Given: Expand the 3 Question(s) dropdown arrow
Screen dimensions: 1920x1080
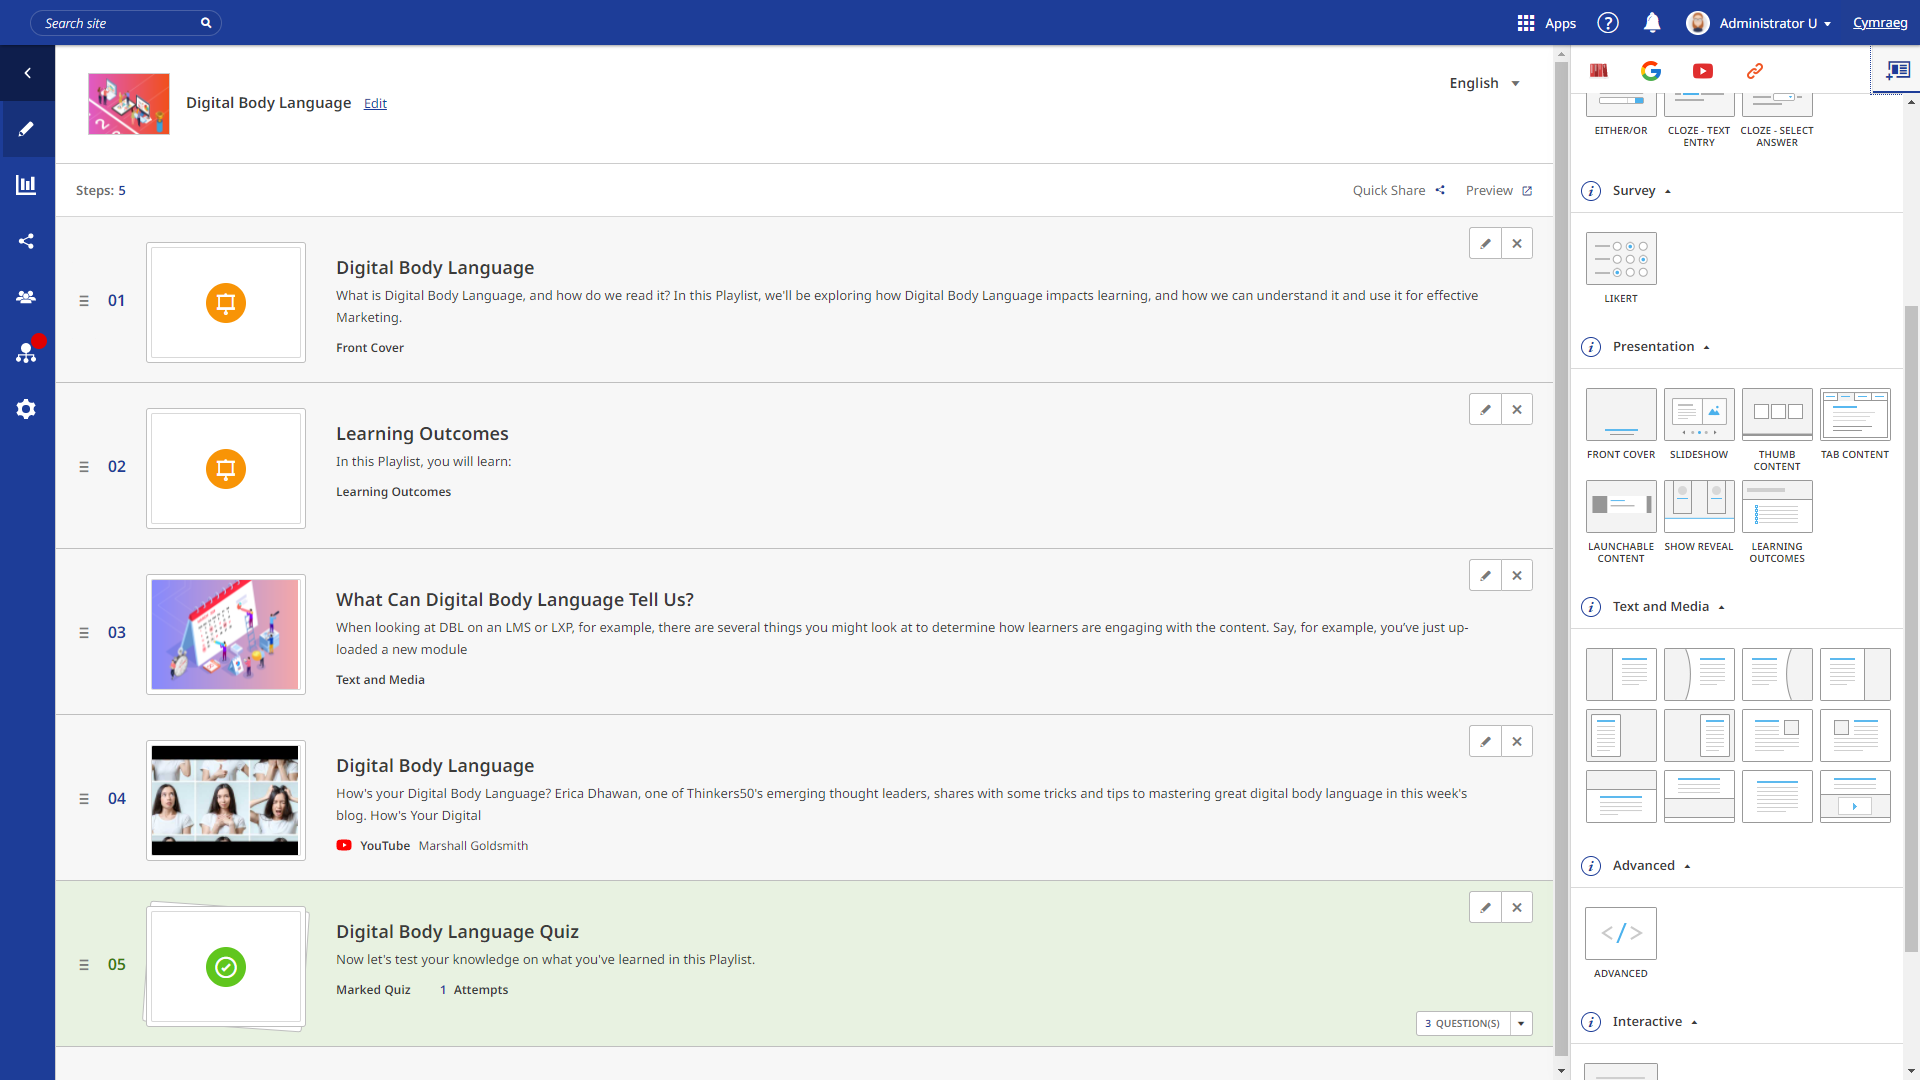Looking at the screenshot, I should tap(1521, 1023).
